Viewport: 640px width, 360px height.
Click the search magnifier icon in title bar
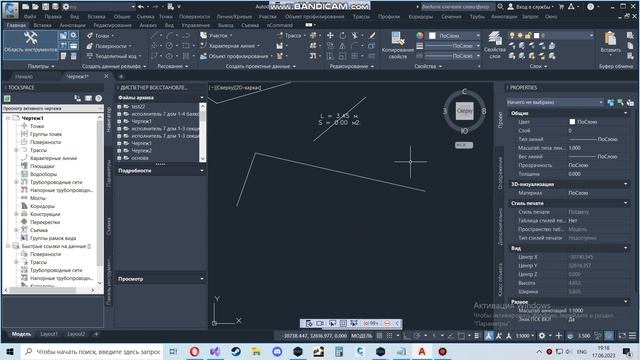click(500, 7)
